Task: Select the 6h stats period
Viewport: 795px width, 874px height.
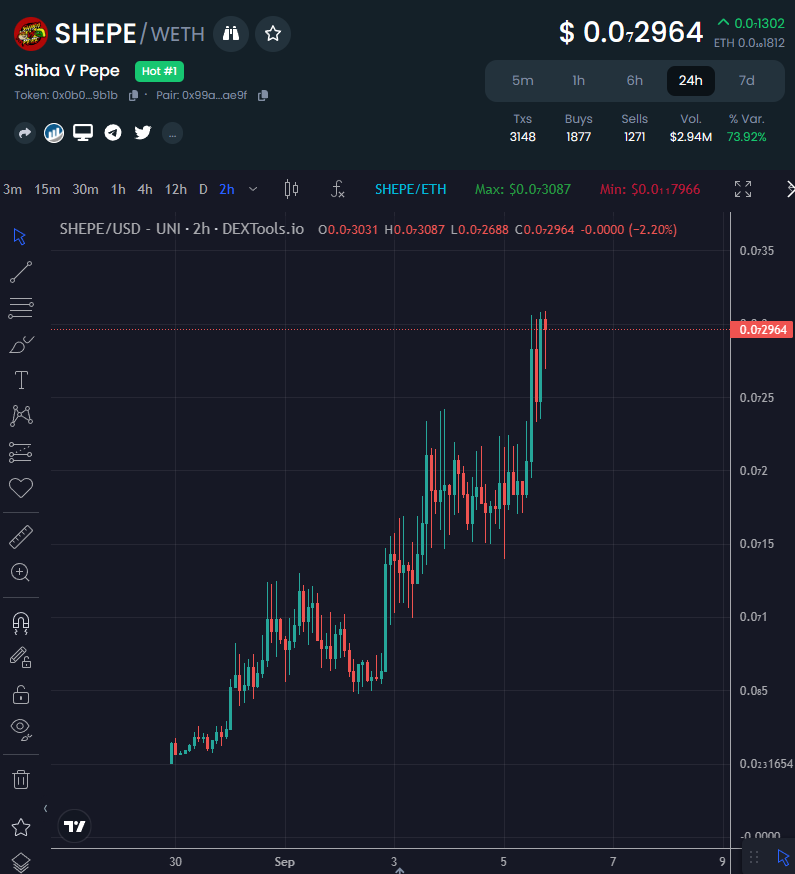Action: 634,81
